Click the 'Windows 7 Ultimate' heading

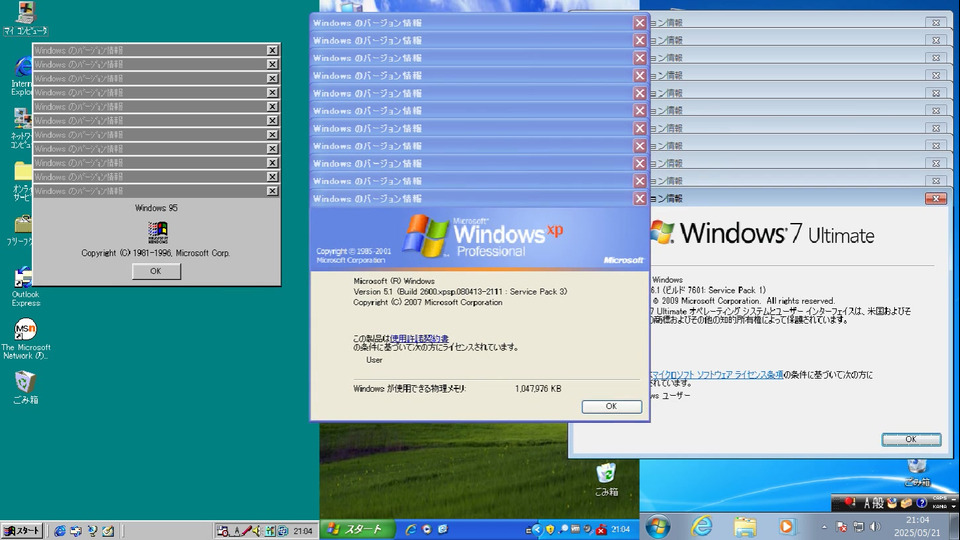coord(777,234)
